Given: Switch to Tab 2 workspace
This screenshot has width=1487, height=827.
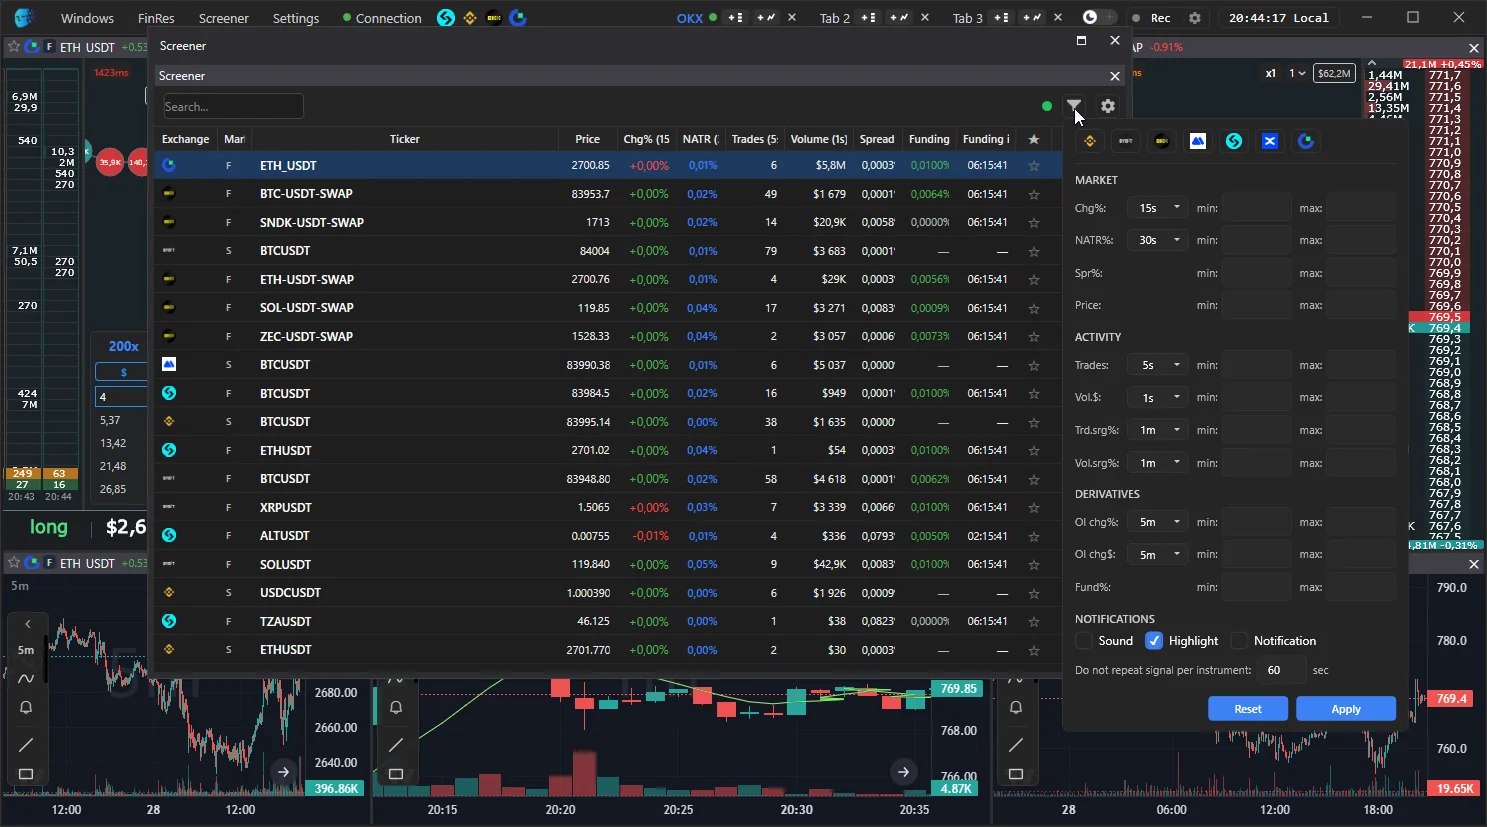Looking at the screenshot, I should [x=835, y=18].
